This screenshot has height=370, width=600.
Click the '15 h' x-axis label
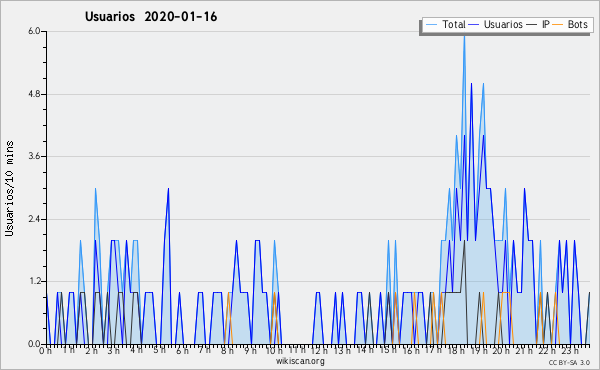click(x=388, y=351)
